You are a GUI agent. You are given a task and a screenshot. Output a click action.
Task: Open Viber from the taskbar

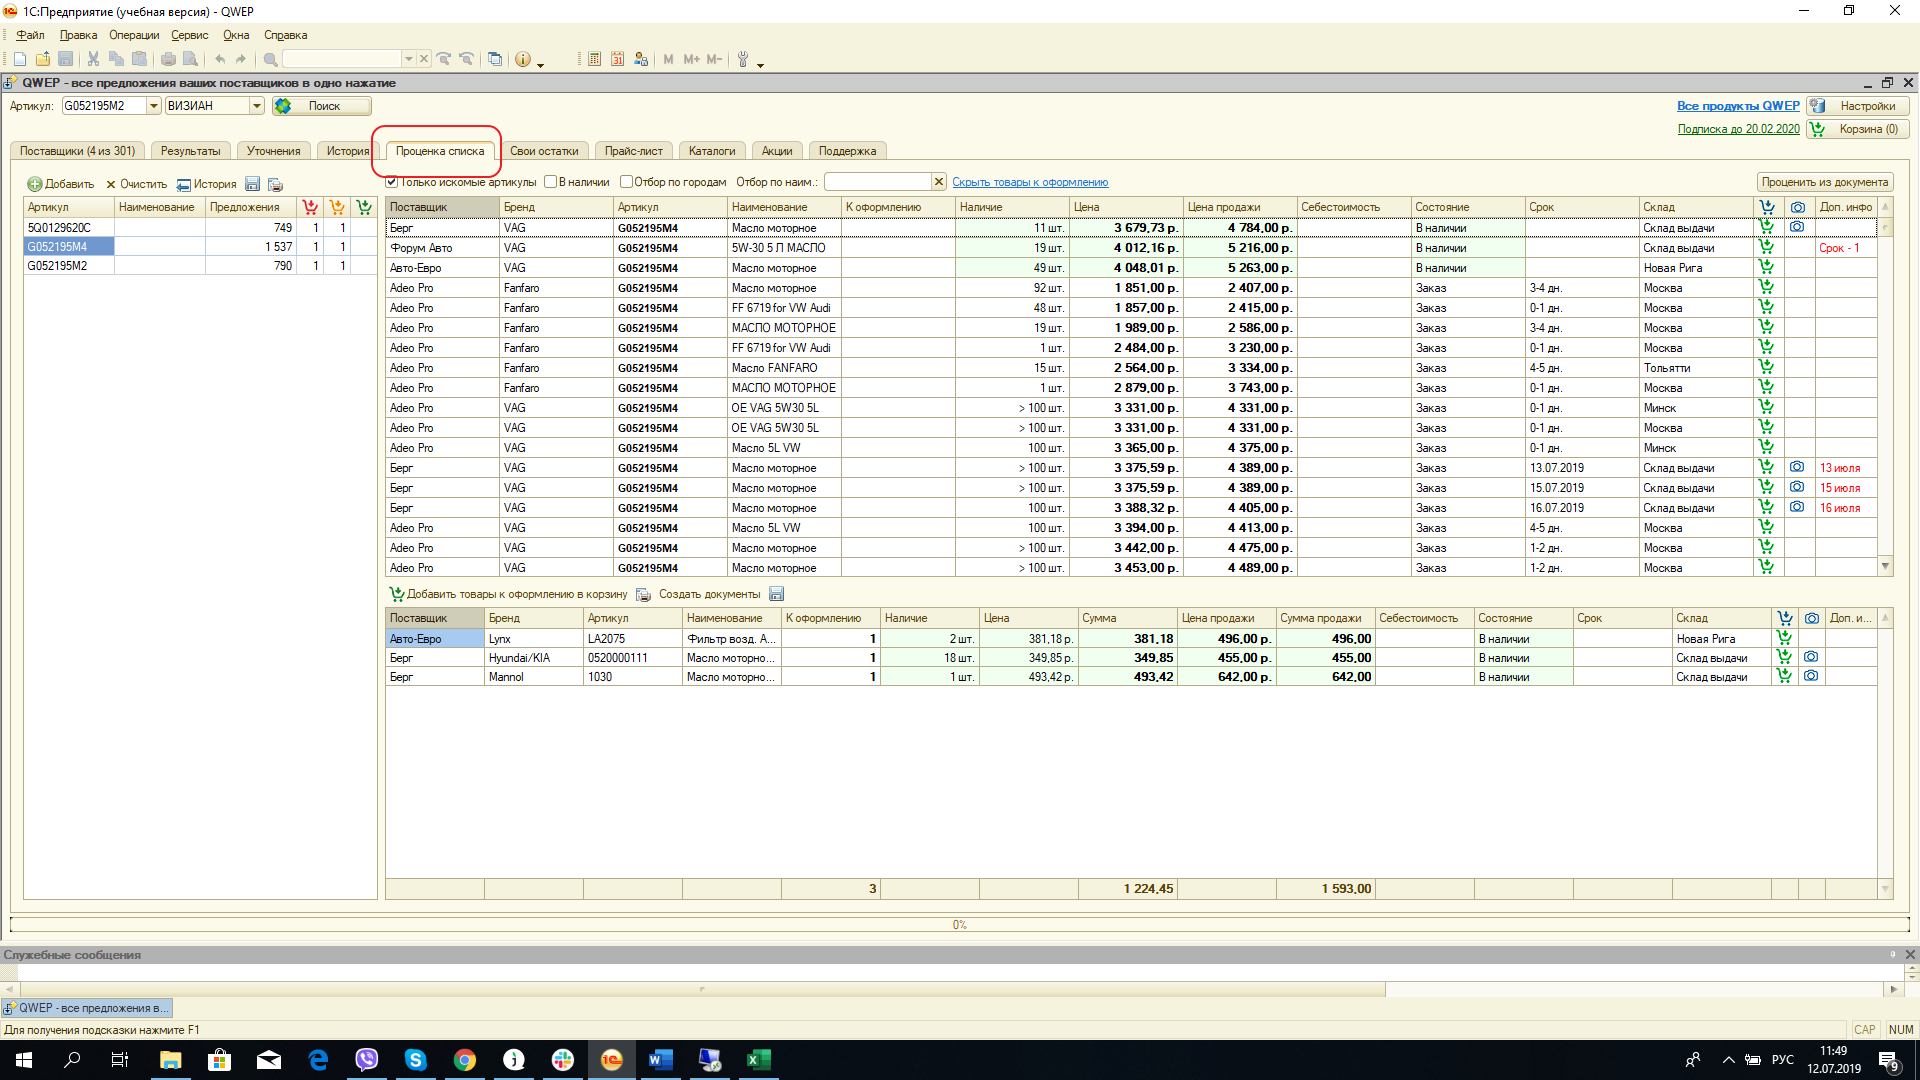point(367,1060)
